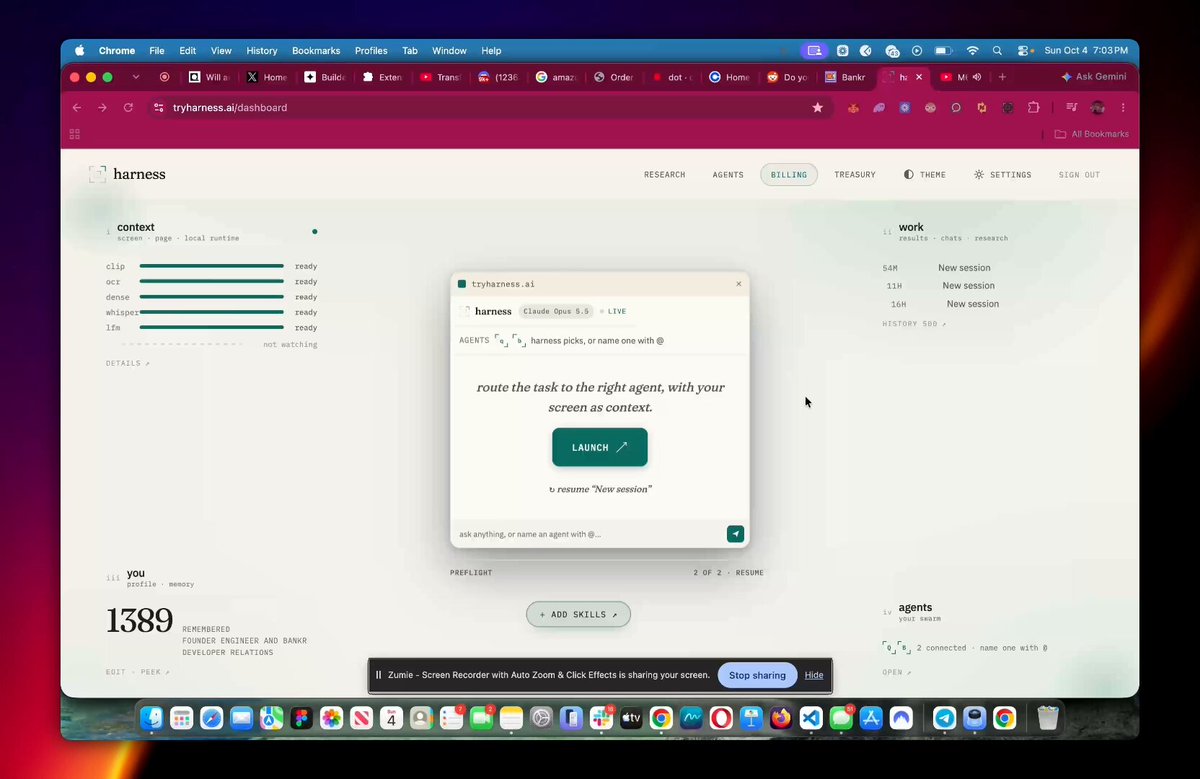Image resolution: width=1200 pixels, height=779 pixels.
Task: Expand work HISTORY 500
Action: [x=913, y=324]
